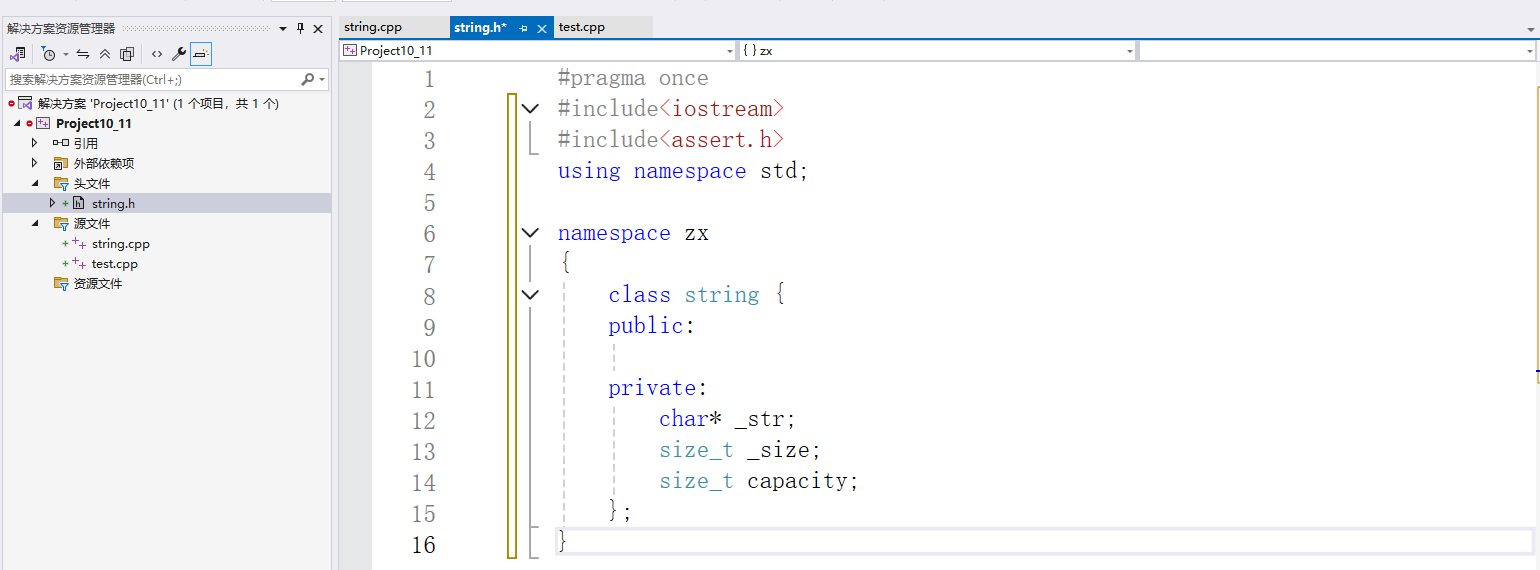Click the collapse all icon in Solution Explorer
Image resolution: width=1540 pixels, height=570 pixels.
click(105, 54)
